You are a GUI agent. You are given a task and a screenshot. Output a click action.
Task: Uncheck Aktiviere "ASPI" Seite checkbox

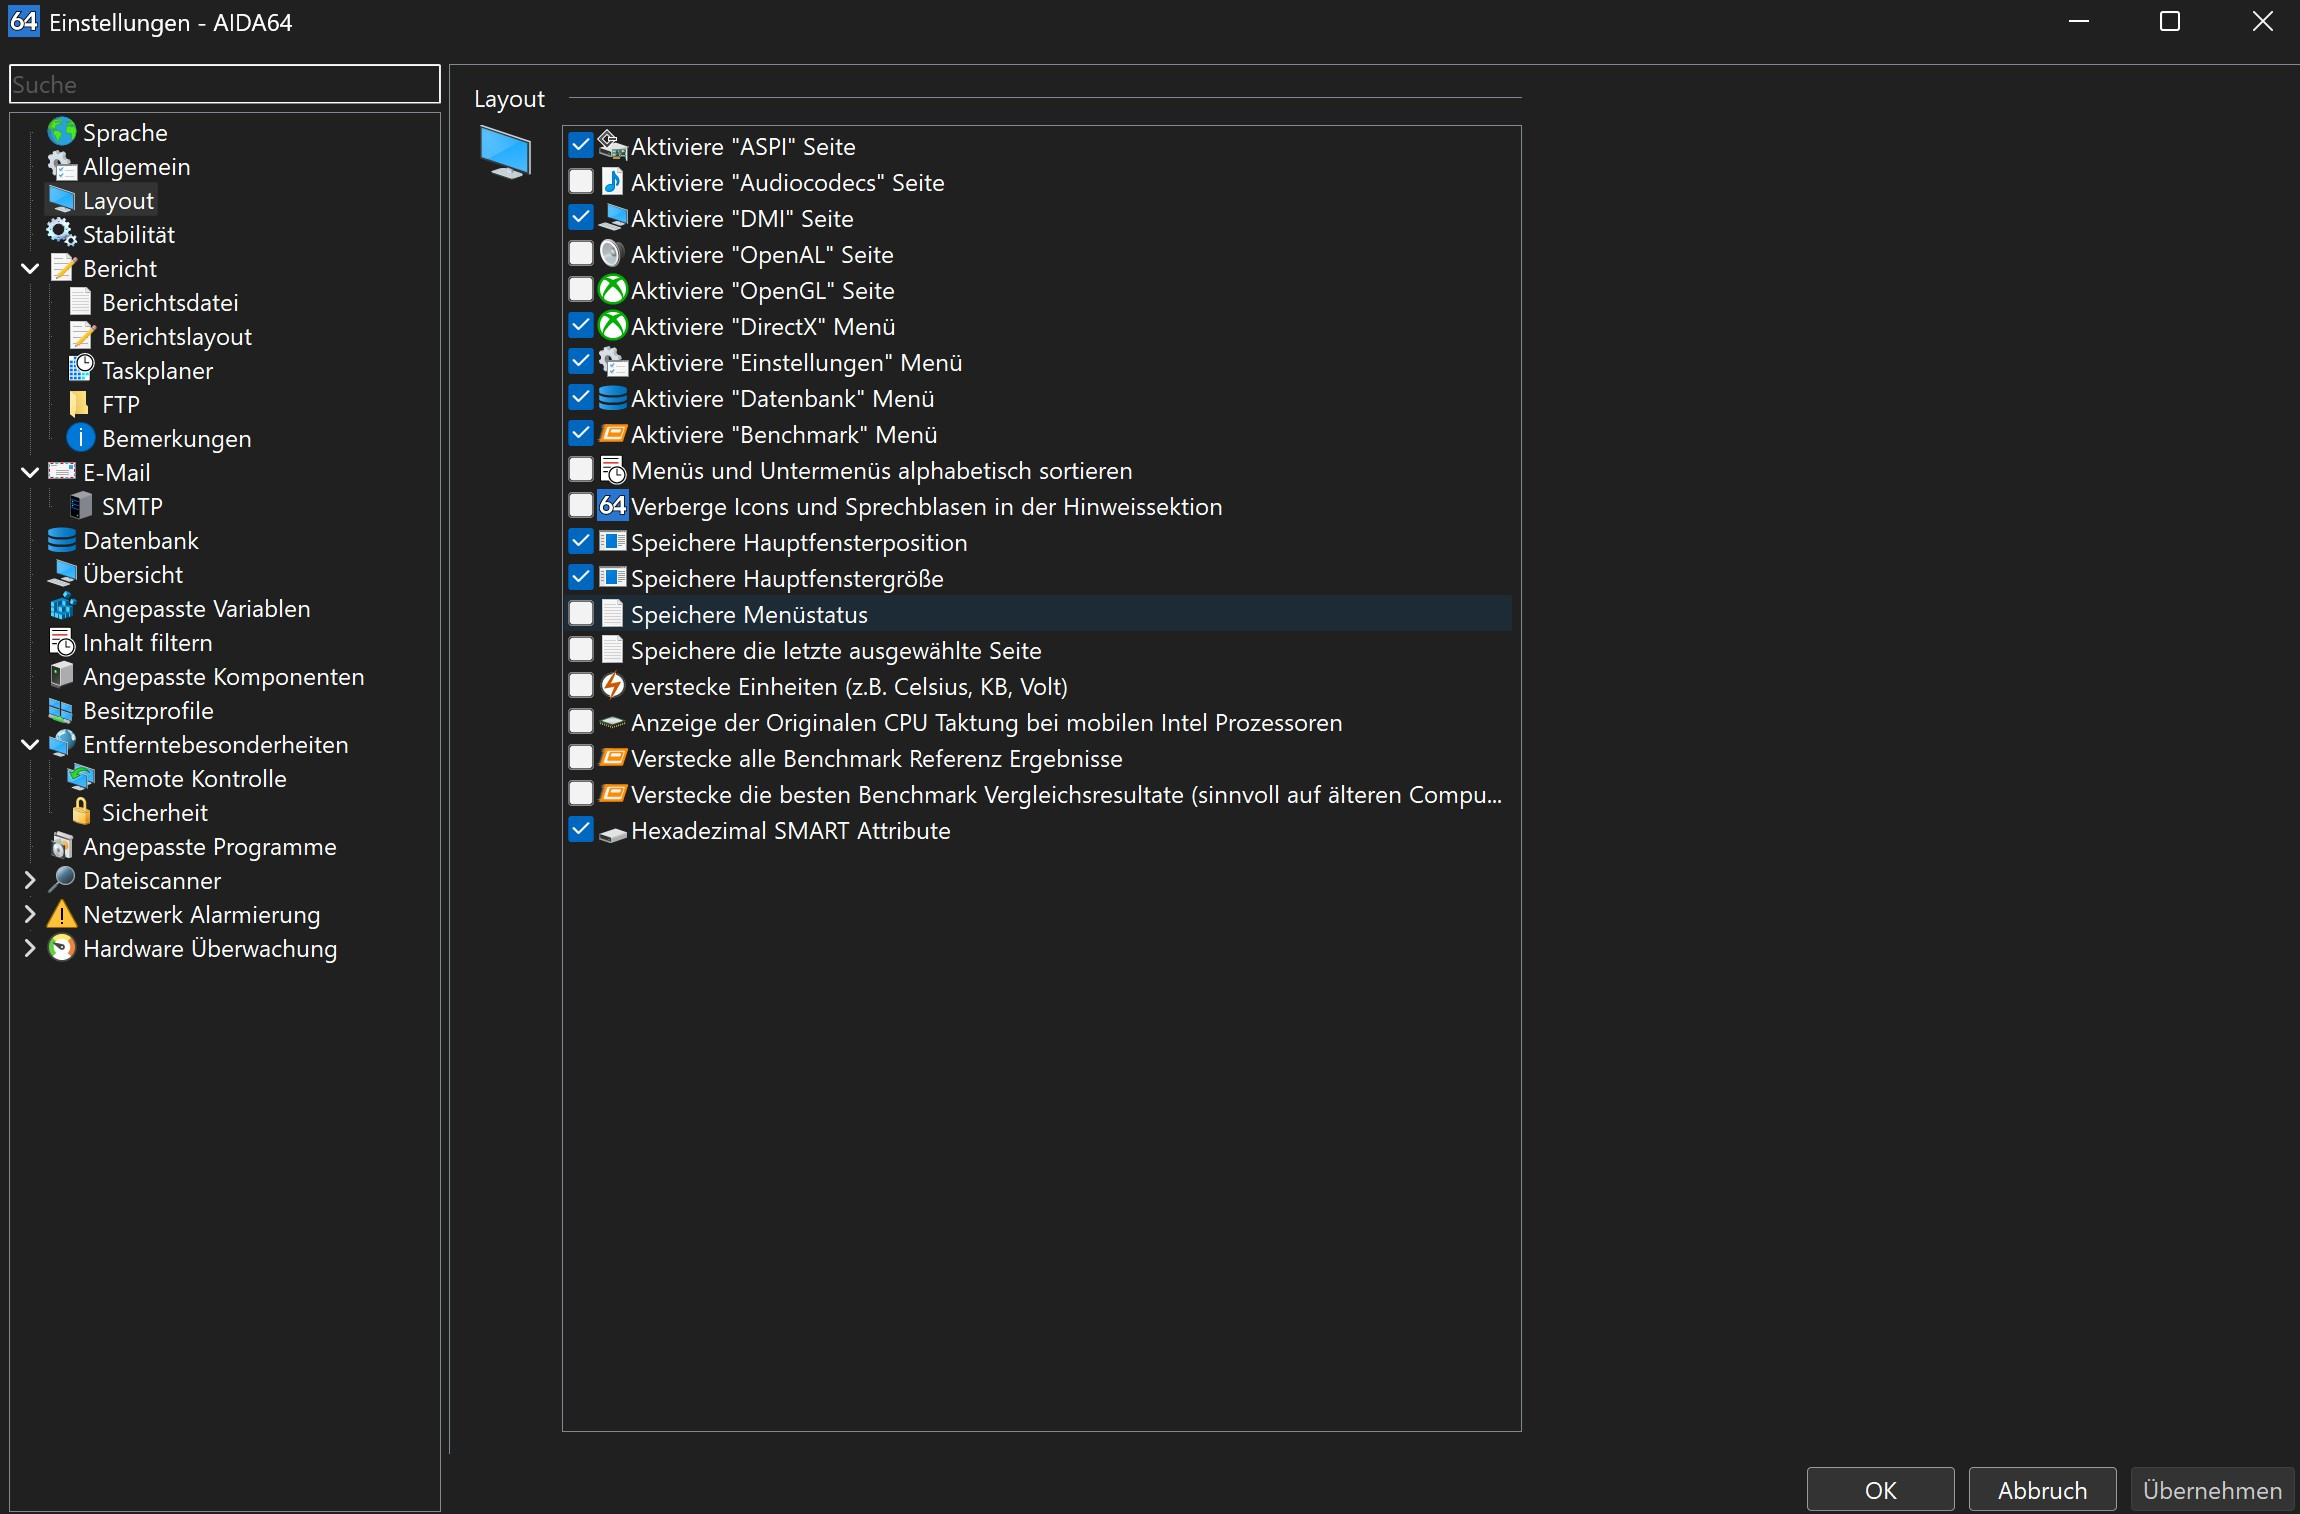[581, 145]
